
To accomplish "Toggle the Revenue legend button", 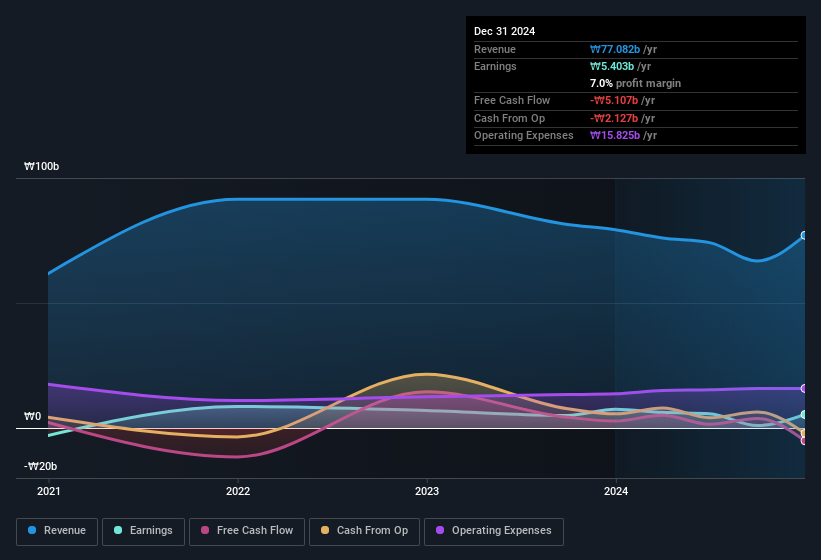I will pyautogui.click(x=57, y=531).
